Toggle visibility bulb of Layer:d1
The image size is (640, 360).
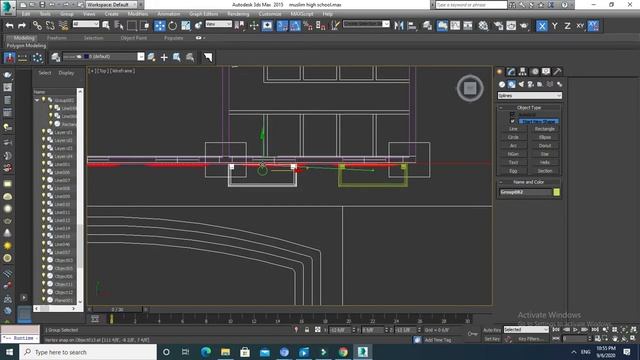click(x=43, y=132)
